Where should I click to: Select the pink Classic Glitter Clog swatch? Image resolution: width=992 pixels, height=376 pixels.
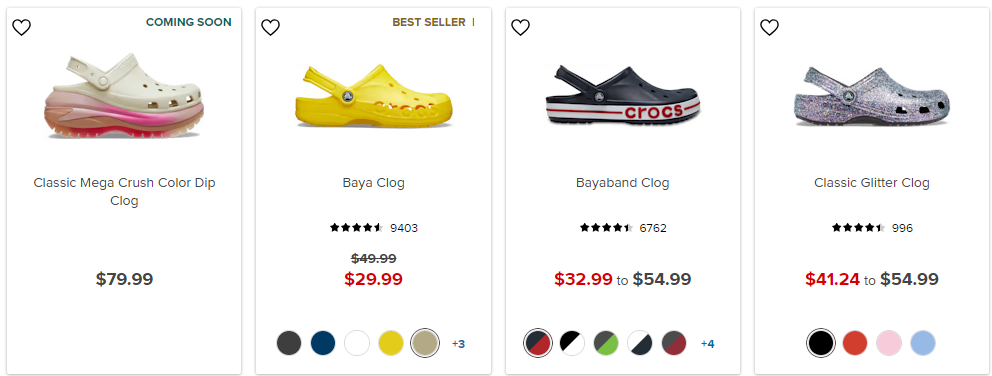[889, 343]
